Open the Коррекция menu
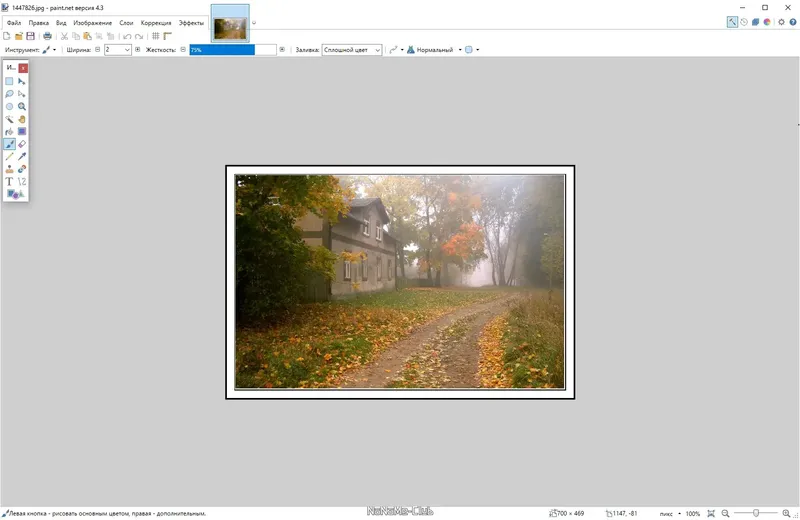This screenshot has height=520, width=800. point(156,22)
